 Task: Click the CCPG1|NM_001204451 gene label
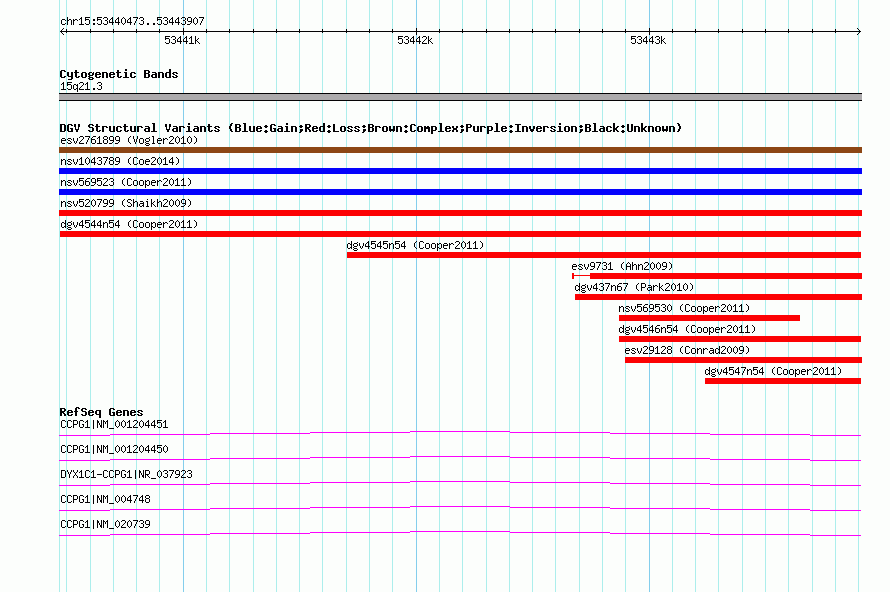[x=114, y=425]
